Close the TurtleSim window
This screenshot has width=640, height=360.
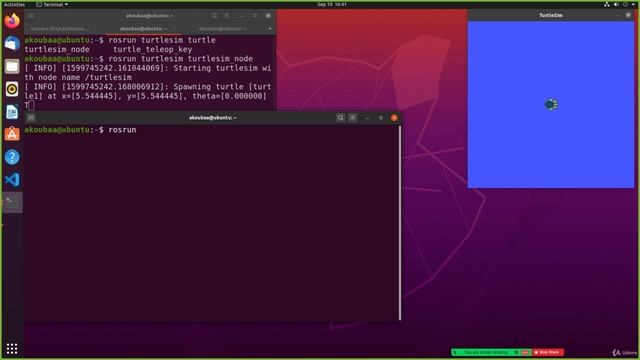(628, 15)
